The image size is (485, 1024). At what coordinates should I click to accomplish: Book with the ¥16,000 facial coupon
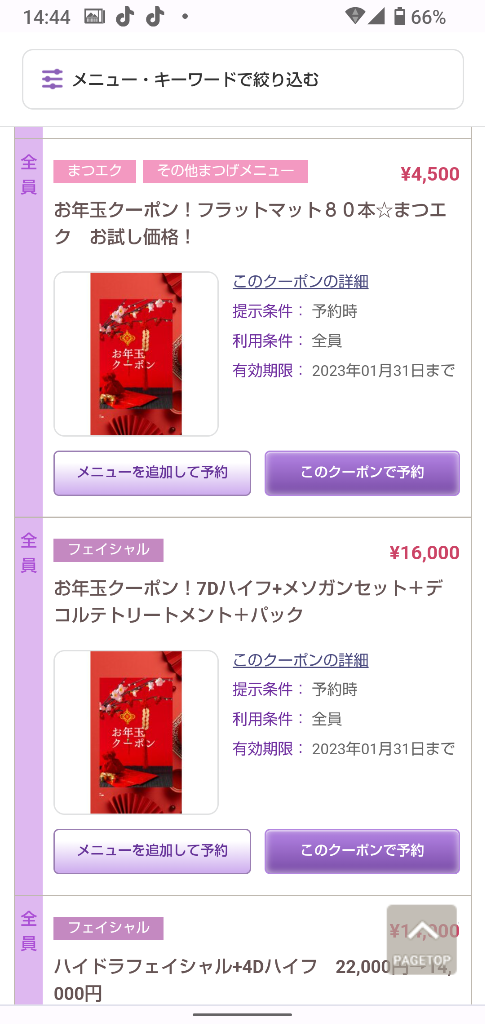click(362, 851)
